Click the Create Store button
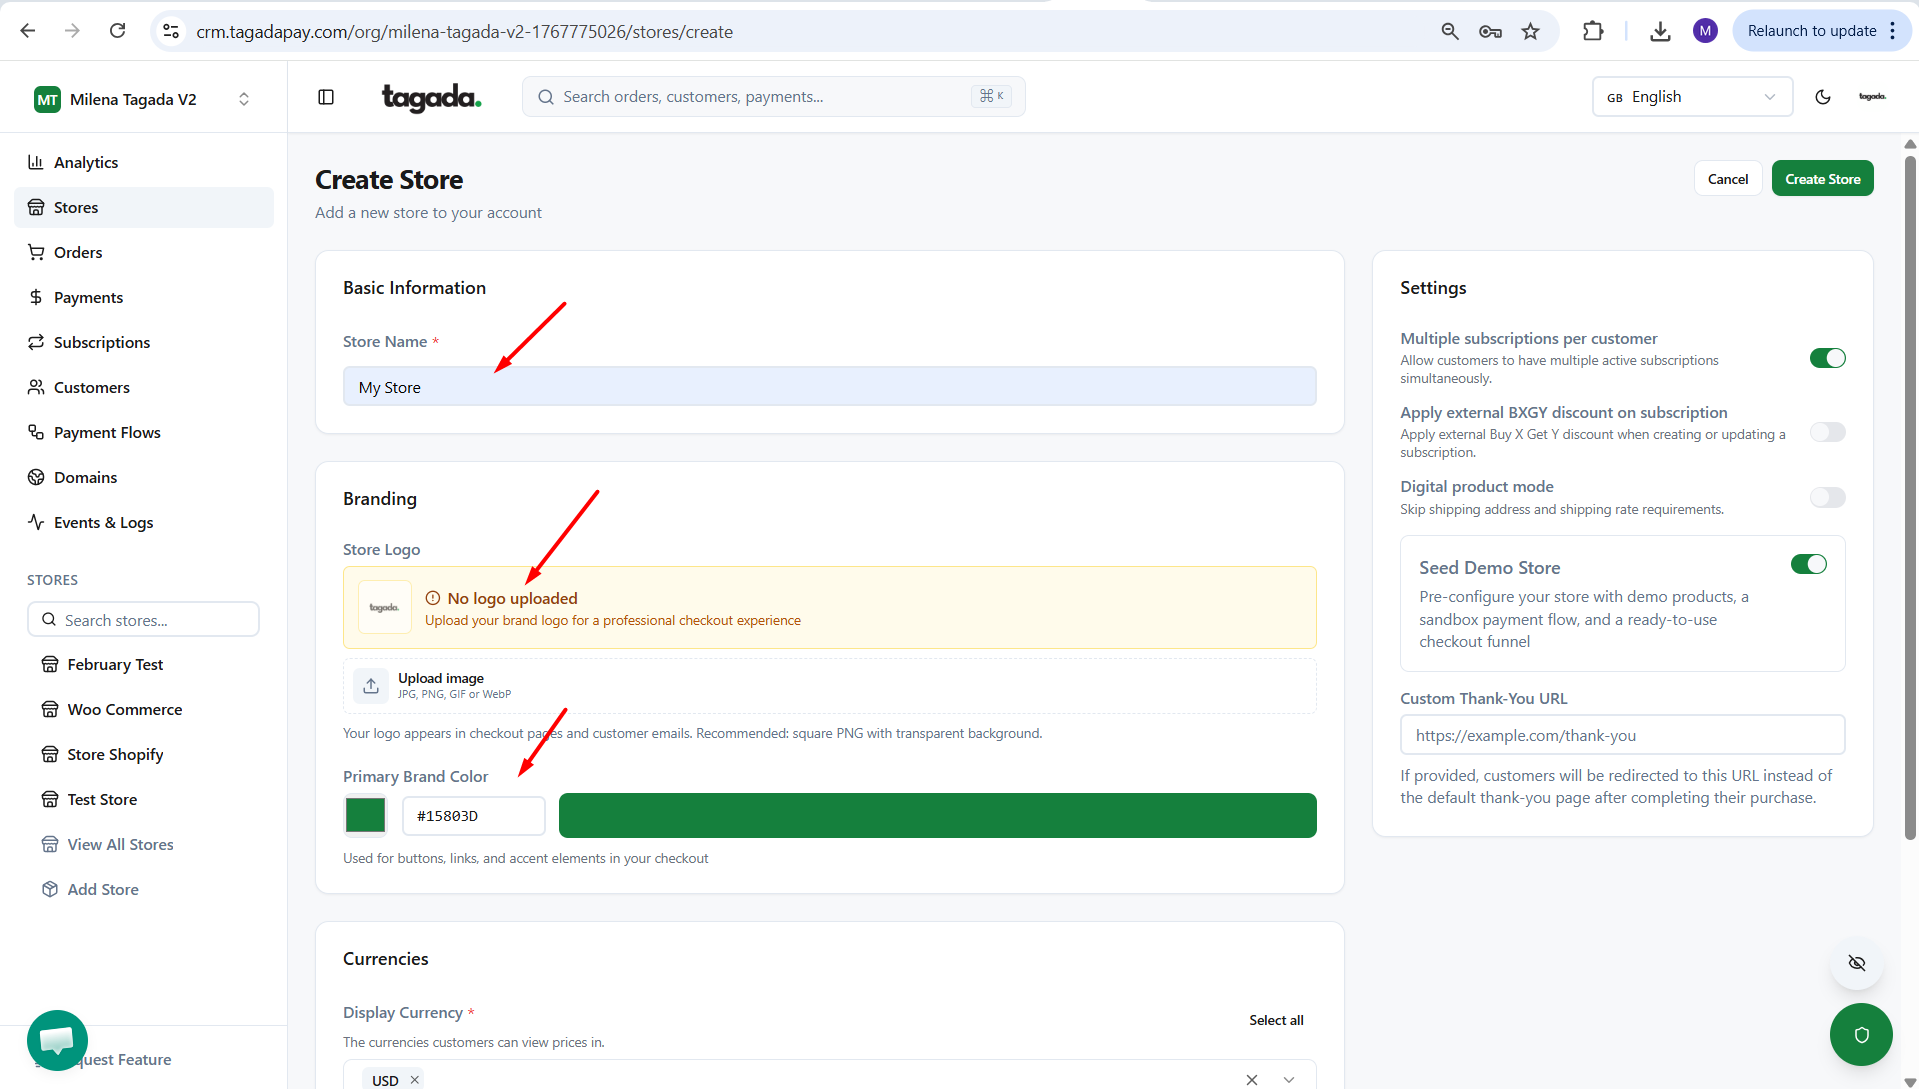Screen dimensions: 1919x1089 pyautogui.click(x=1822, y=179)
